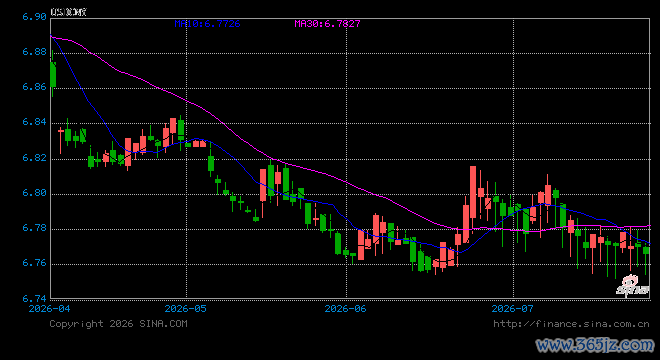Image resolution: width=660 pixels, height=360 pixels.
Task: Click the 2026-05 date axis label
Action: point(186,309)
